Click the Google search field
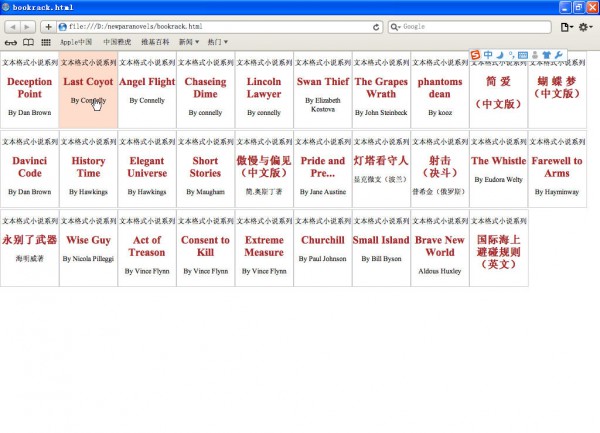 470,27
